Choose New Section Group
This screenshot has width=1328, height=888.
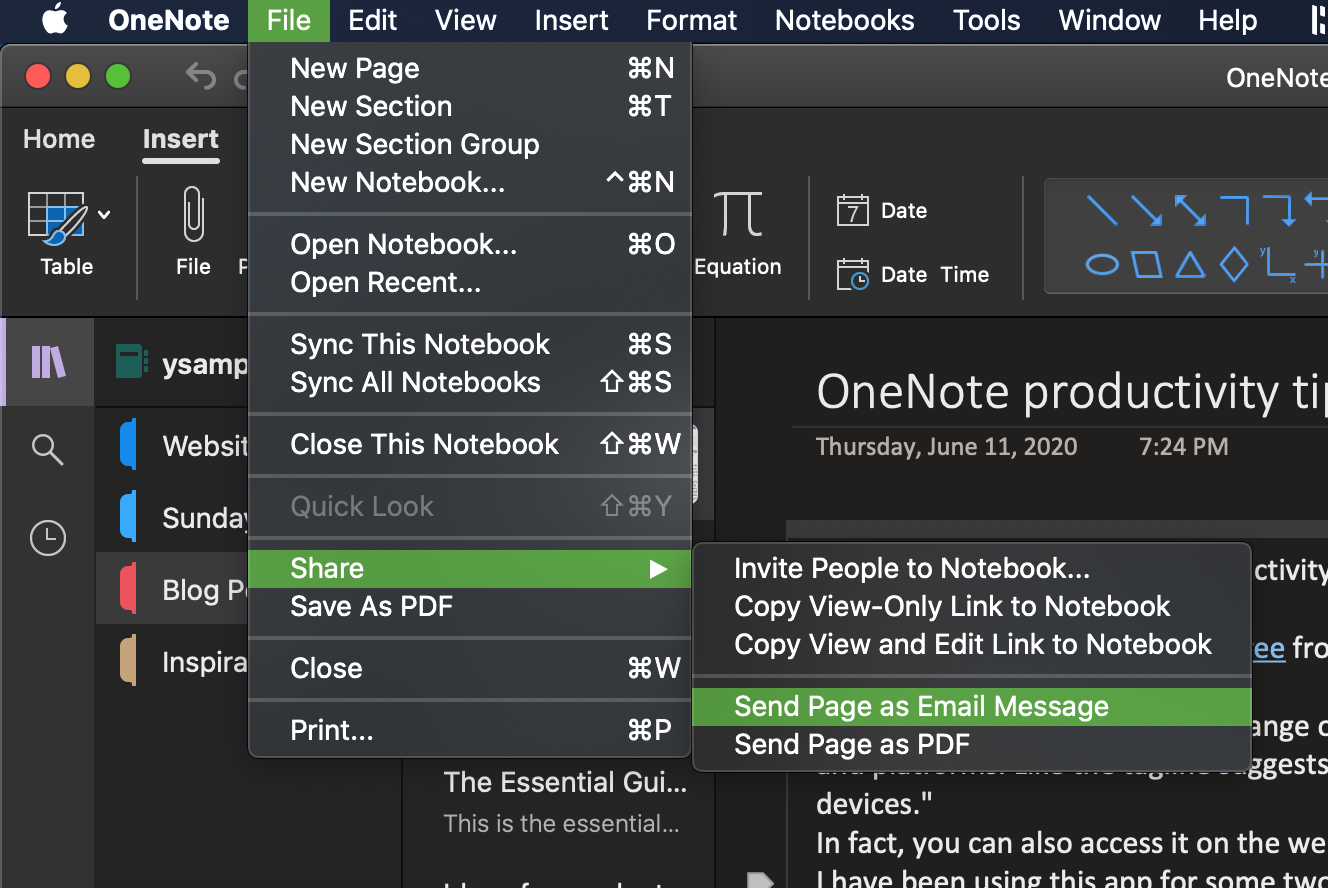(x=469, y=144)
